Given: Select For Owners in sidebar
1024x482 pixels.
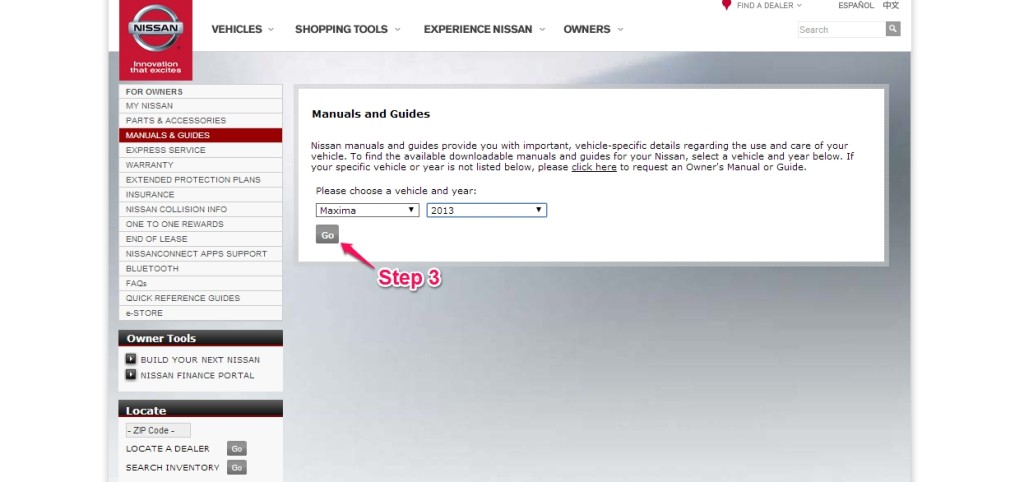Looking at the screenshot, I should pyautogui.click(x=200, y=91).
